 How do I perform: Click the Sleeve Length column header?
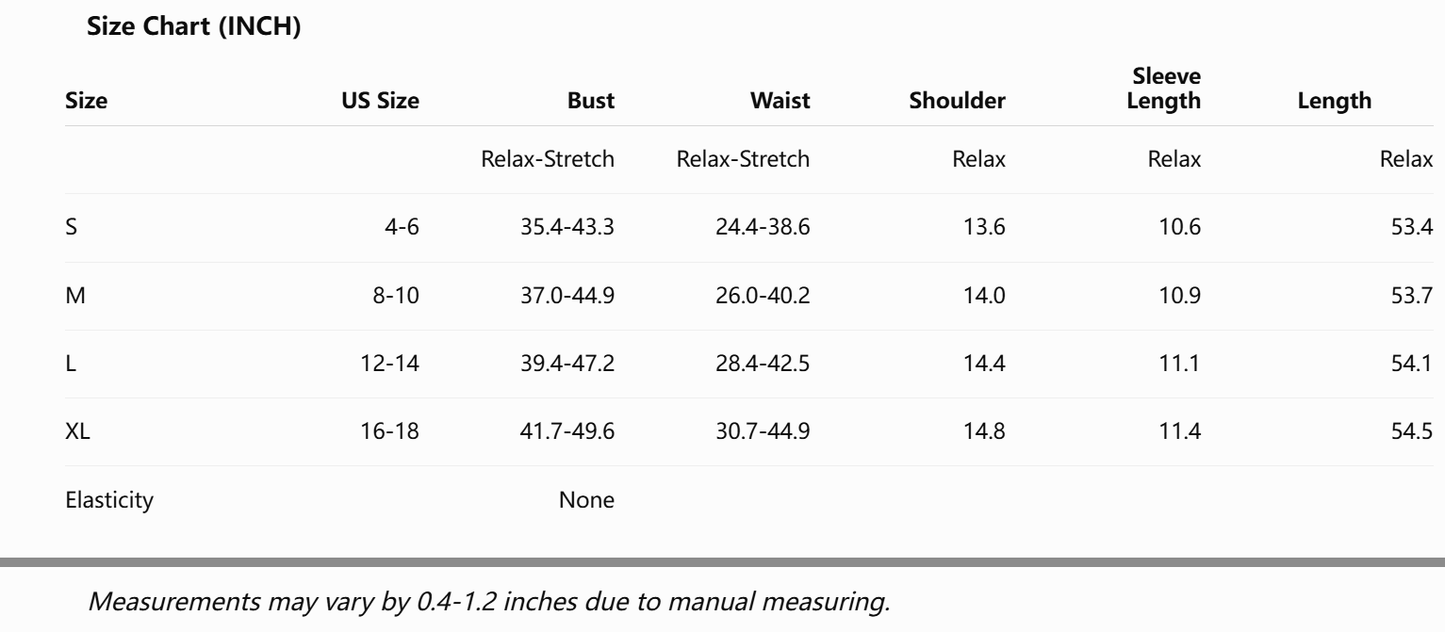(1164, 88)
